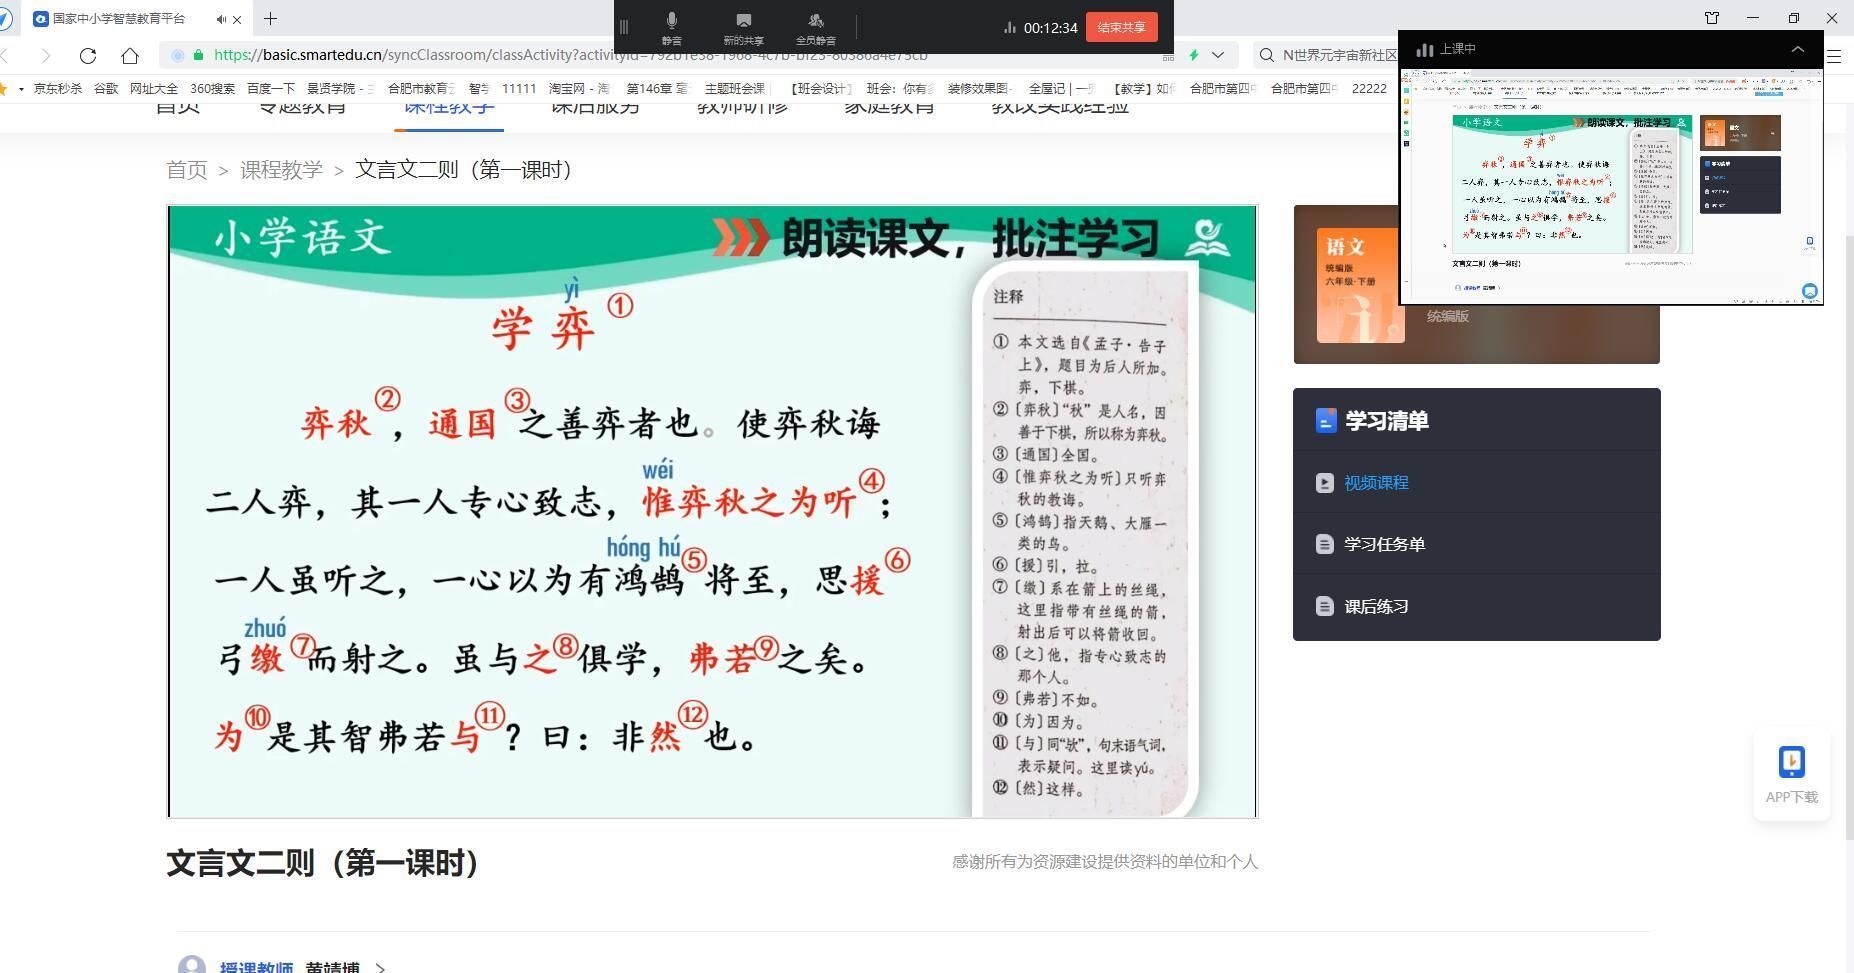Close the 国家中小学智慧教育平台 tab
1854x973 pixels.
(237, 19)
